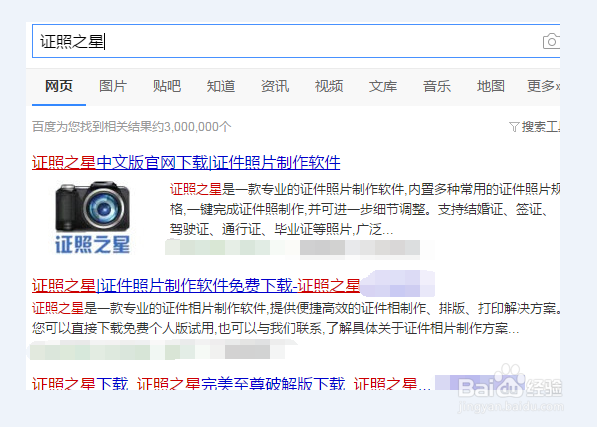Open the 地图 tab
597x427 pixels.
[x=491, y=86]
